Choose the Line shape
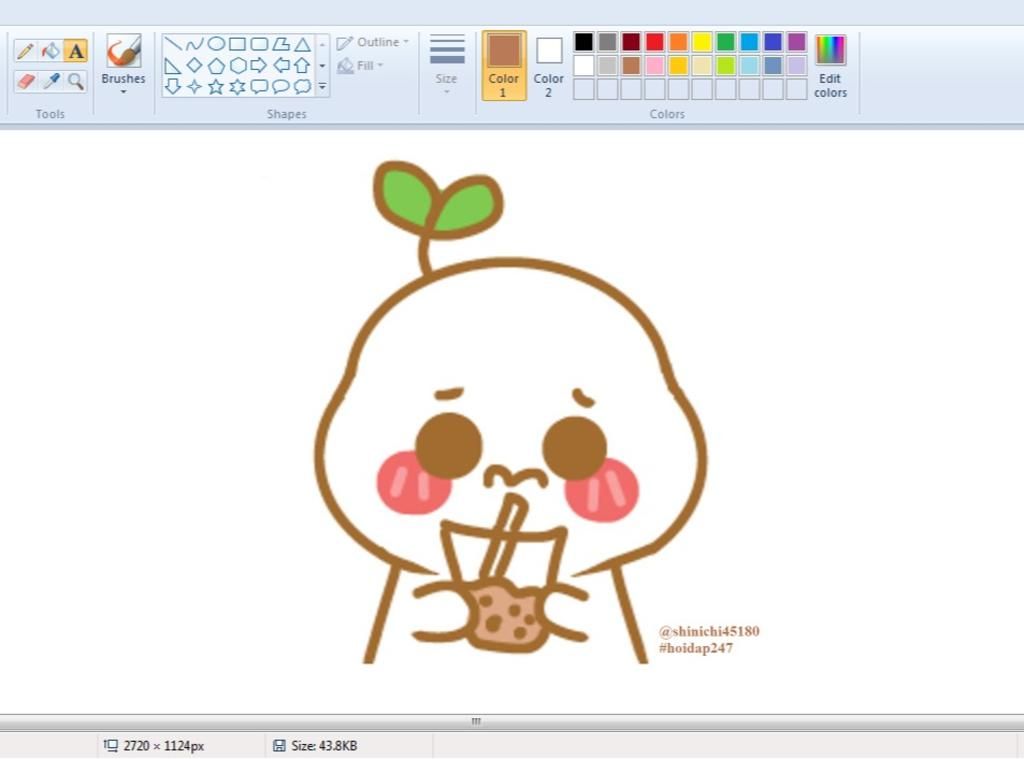Viewport: 1024px width, 759px height. tap(173, 44)
